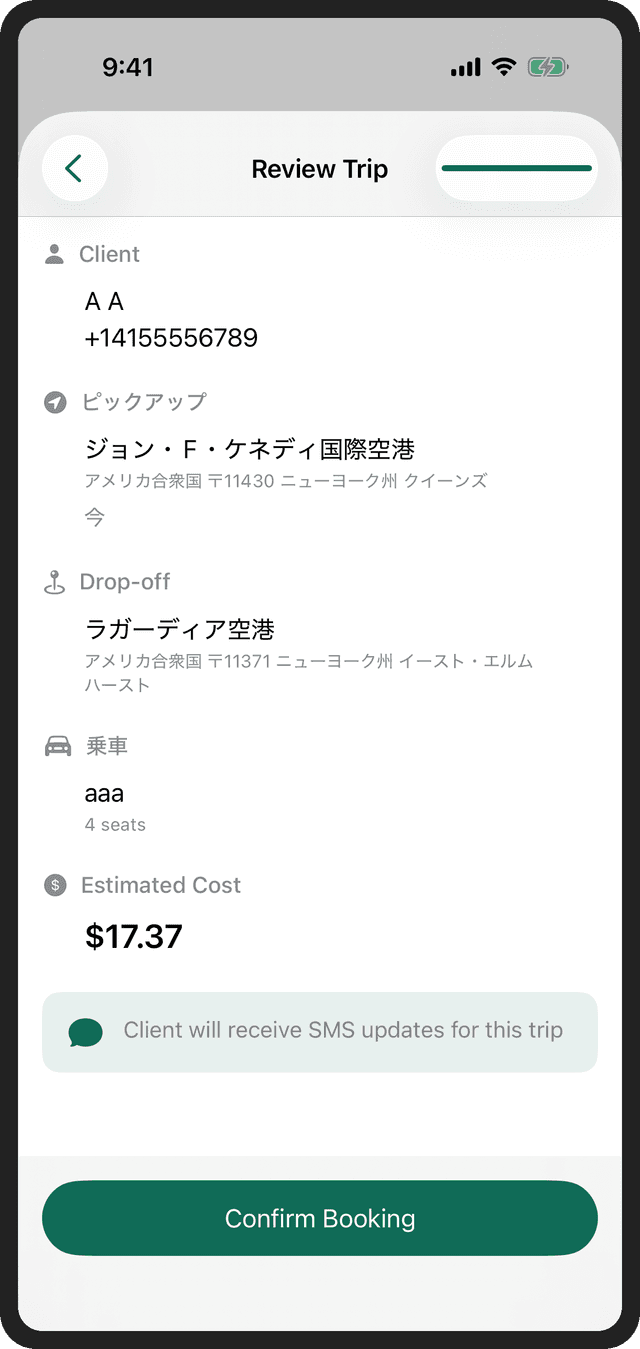Select the Review Trip title
The height and width of the screenshot is (1349, 640).
[x=320, y=169]
